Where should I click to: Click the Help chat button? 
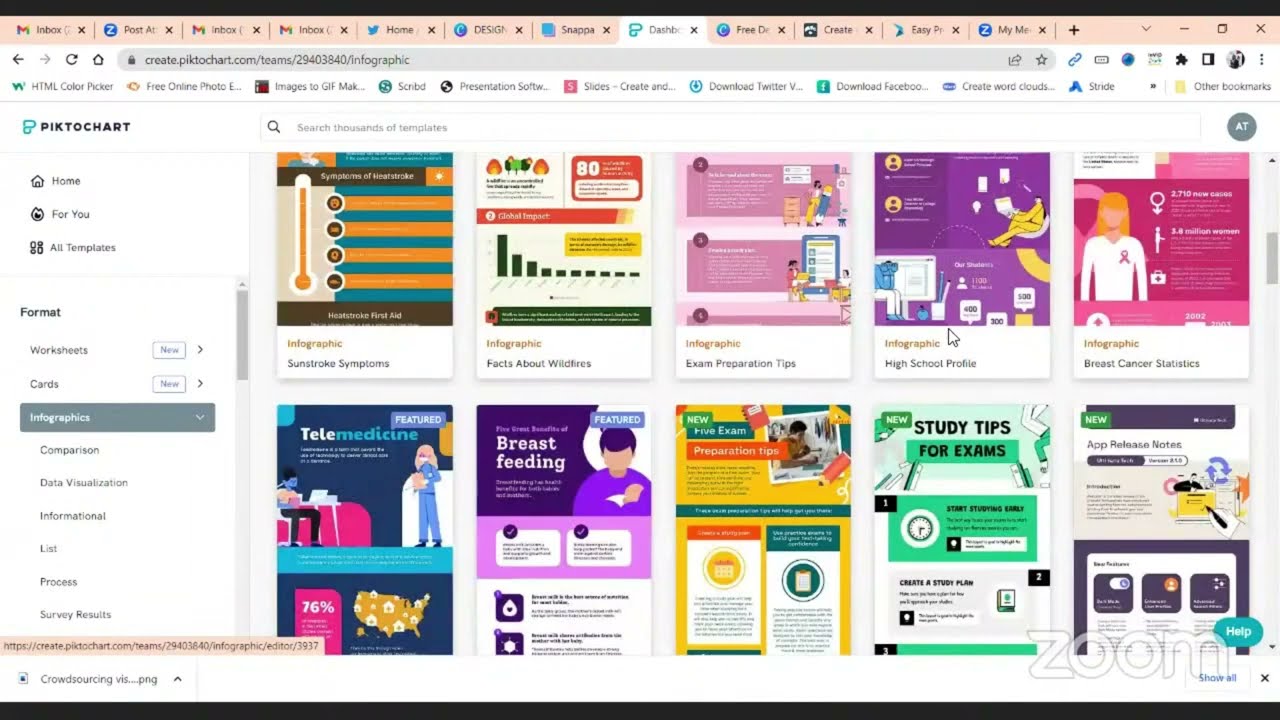[1238, 631]
